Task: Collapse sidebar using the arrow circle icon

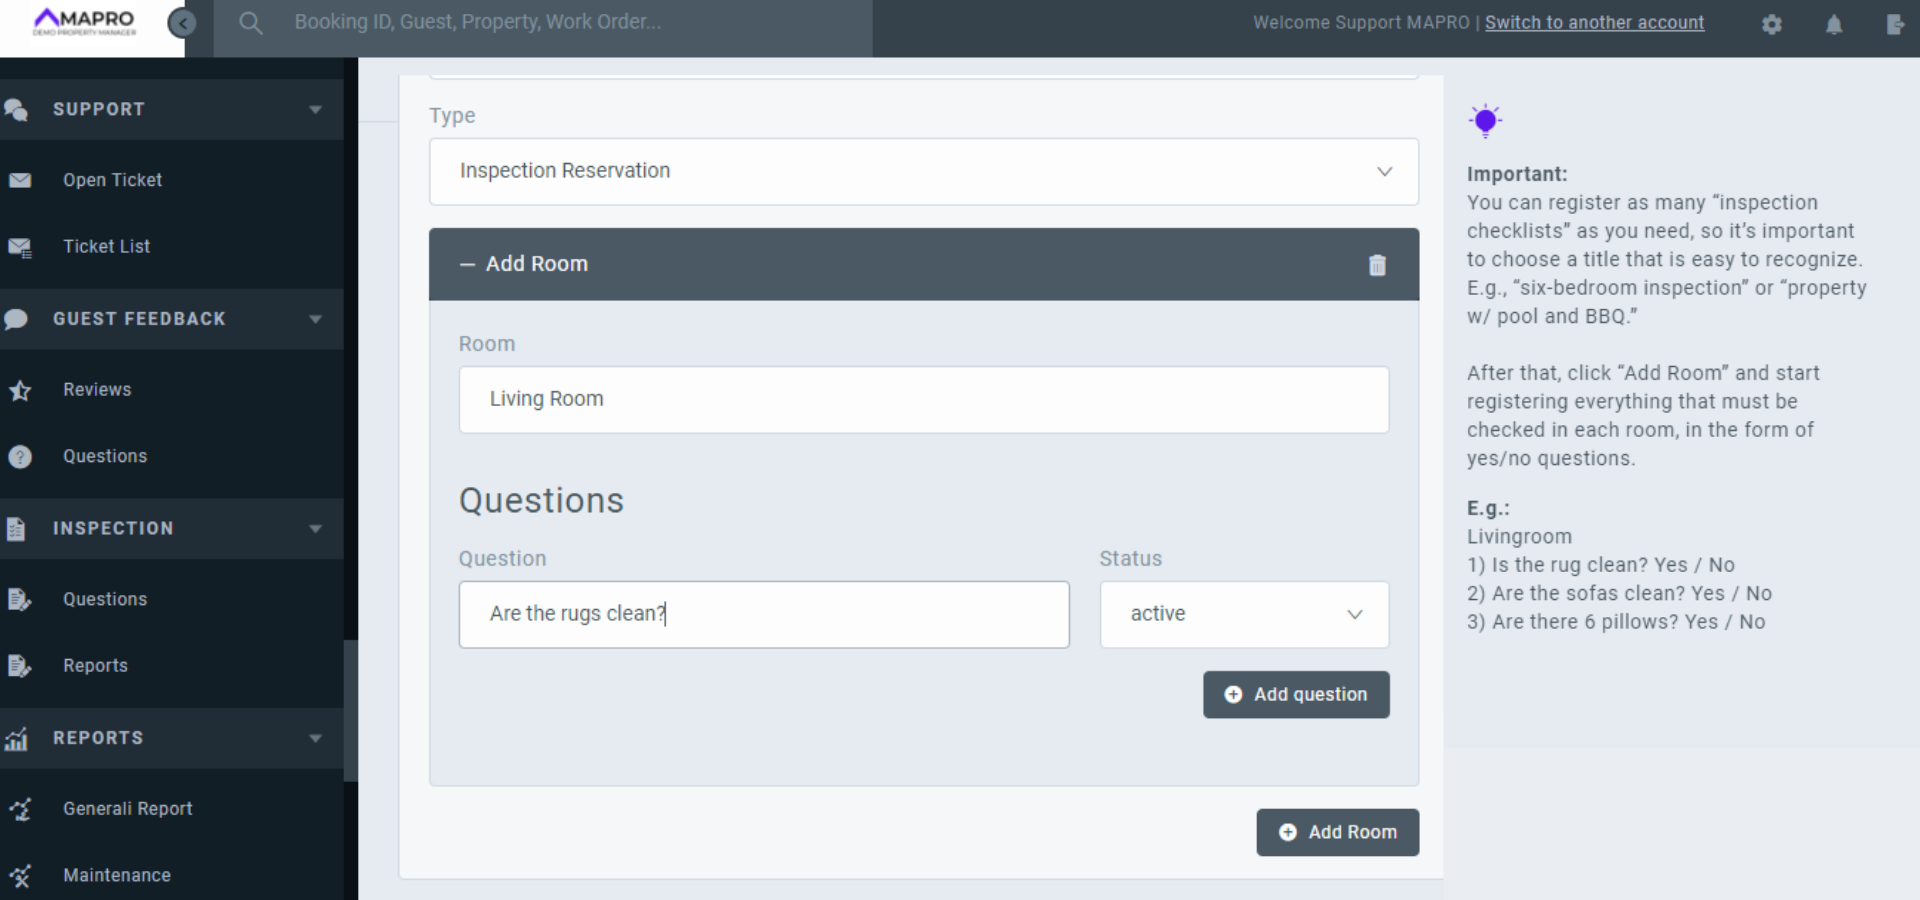Action: pyautogui.click(x=182, y=23)
